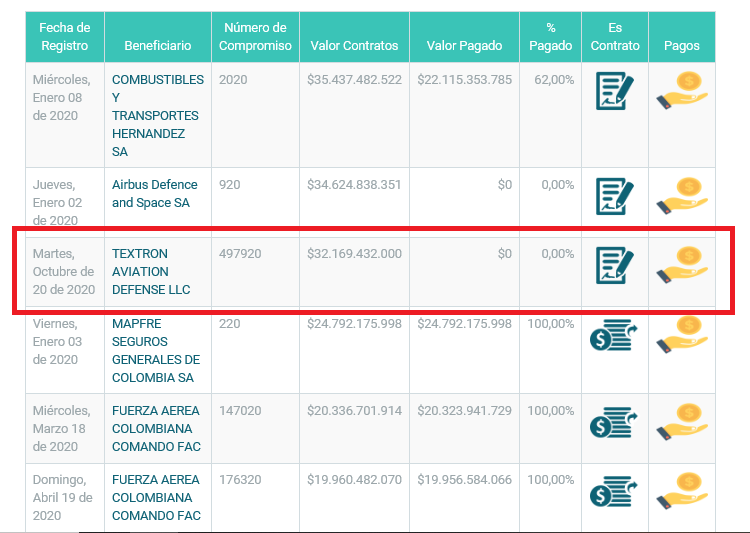Click money-stack icon in commitment 147020 row
The width and height of the screenshot is (750, 533).
pyautogui.click(x=614, y=422)
